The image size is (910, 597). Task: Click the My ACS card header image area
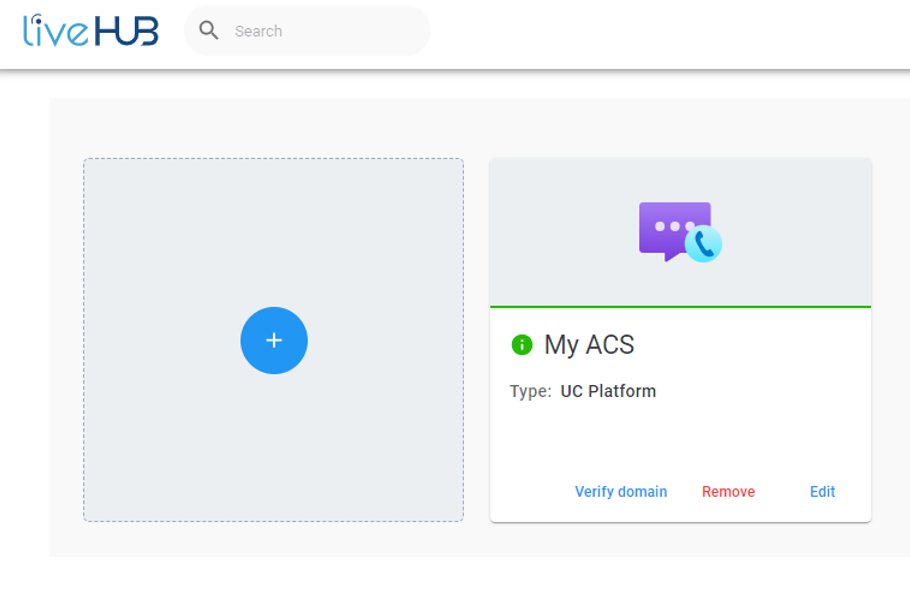click(680, 232)
